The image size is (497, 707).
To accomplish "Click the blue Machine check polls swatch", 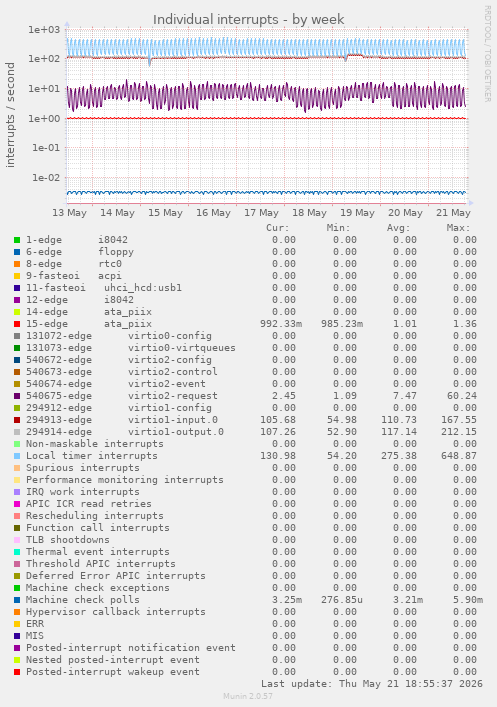I will click(x=17, y=600).
